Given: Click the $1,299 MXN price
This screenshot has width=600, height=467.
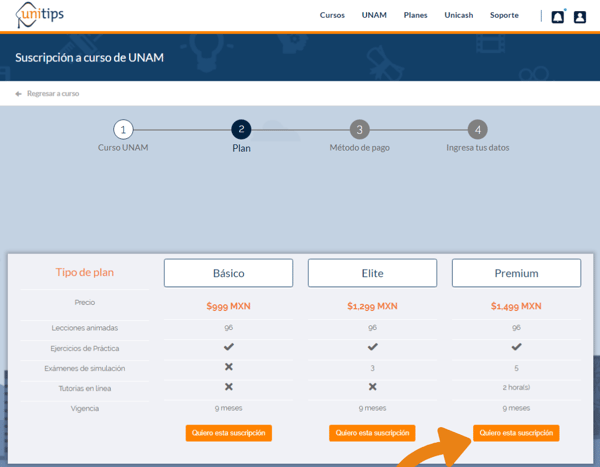Looking at the screenshot, I should (372, 306).
